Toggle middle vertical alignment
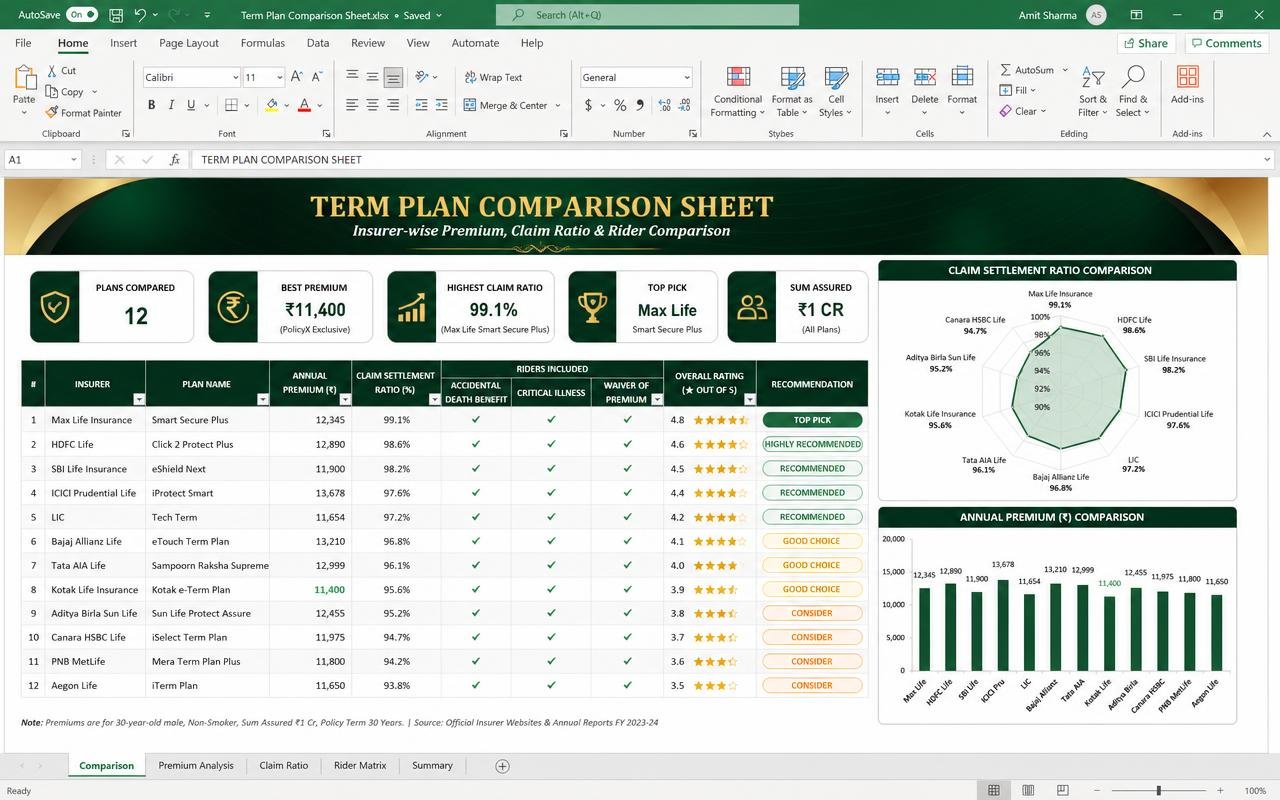 (372, 77)
